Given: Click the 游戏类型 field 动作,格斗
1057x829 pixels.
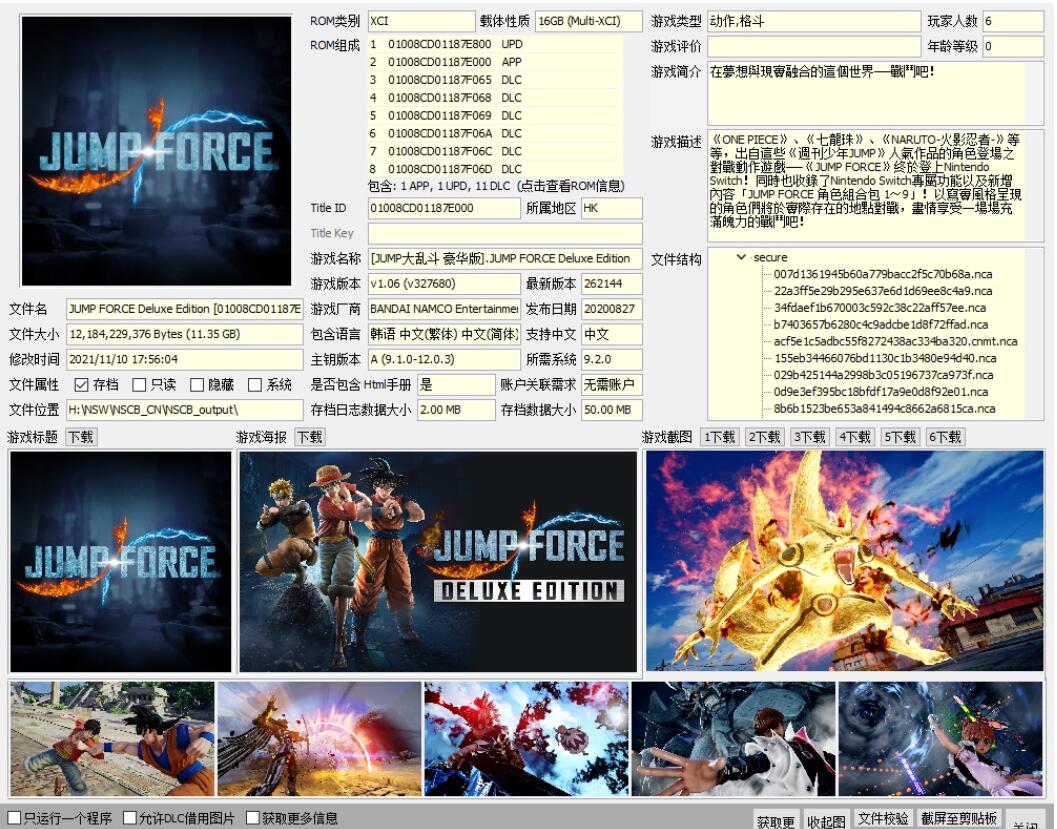Looking at the screenshot, I should [814, 21].
